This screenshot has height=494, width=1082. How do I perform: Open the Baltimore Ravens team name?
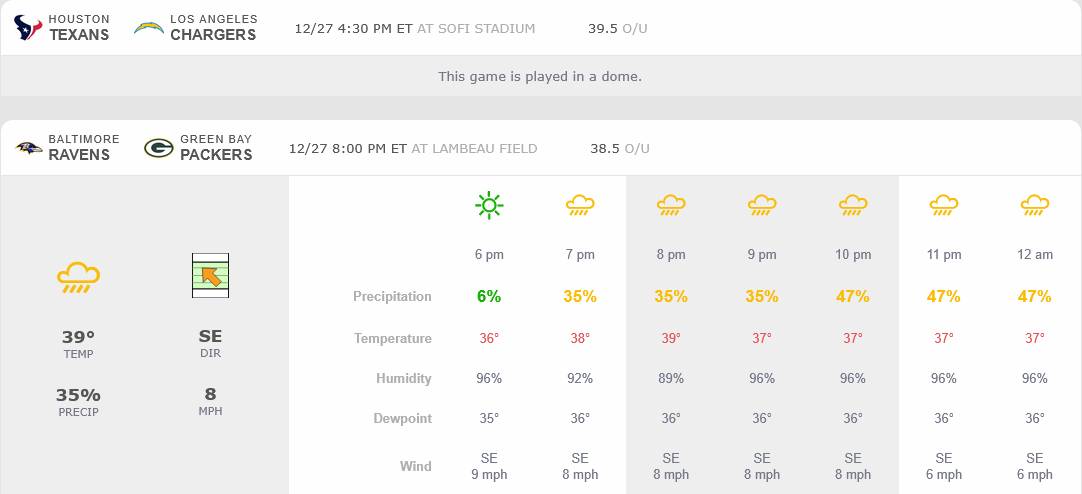[83, 148]
